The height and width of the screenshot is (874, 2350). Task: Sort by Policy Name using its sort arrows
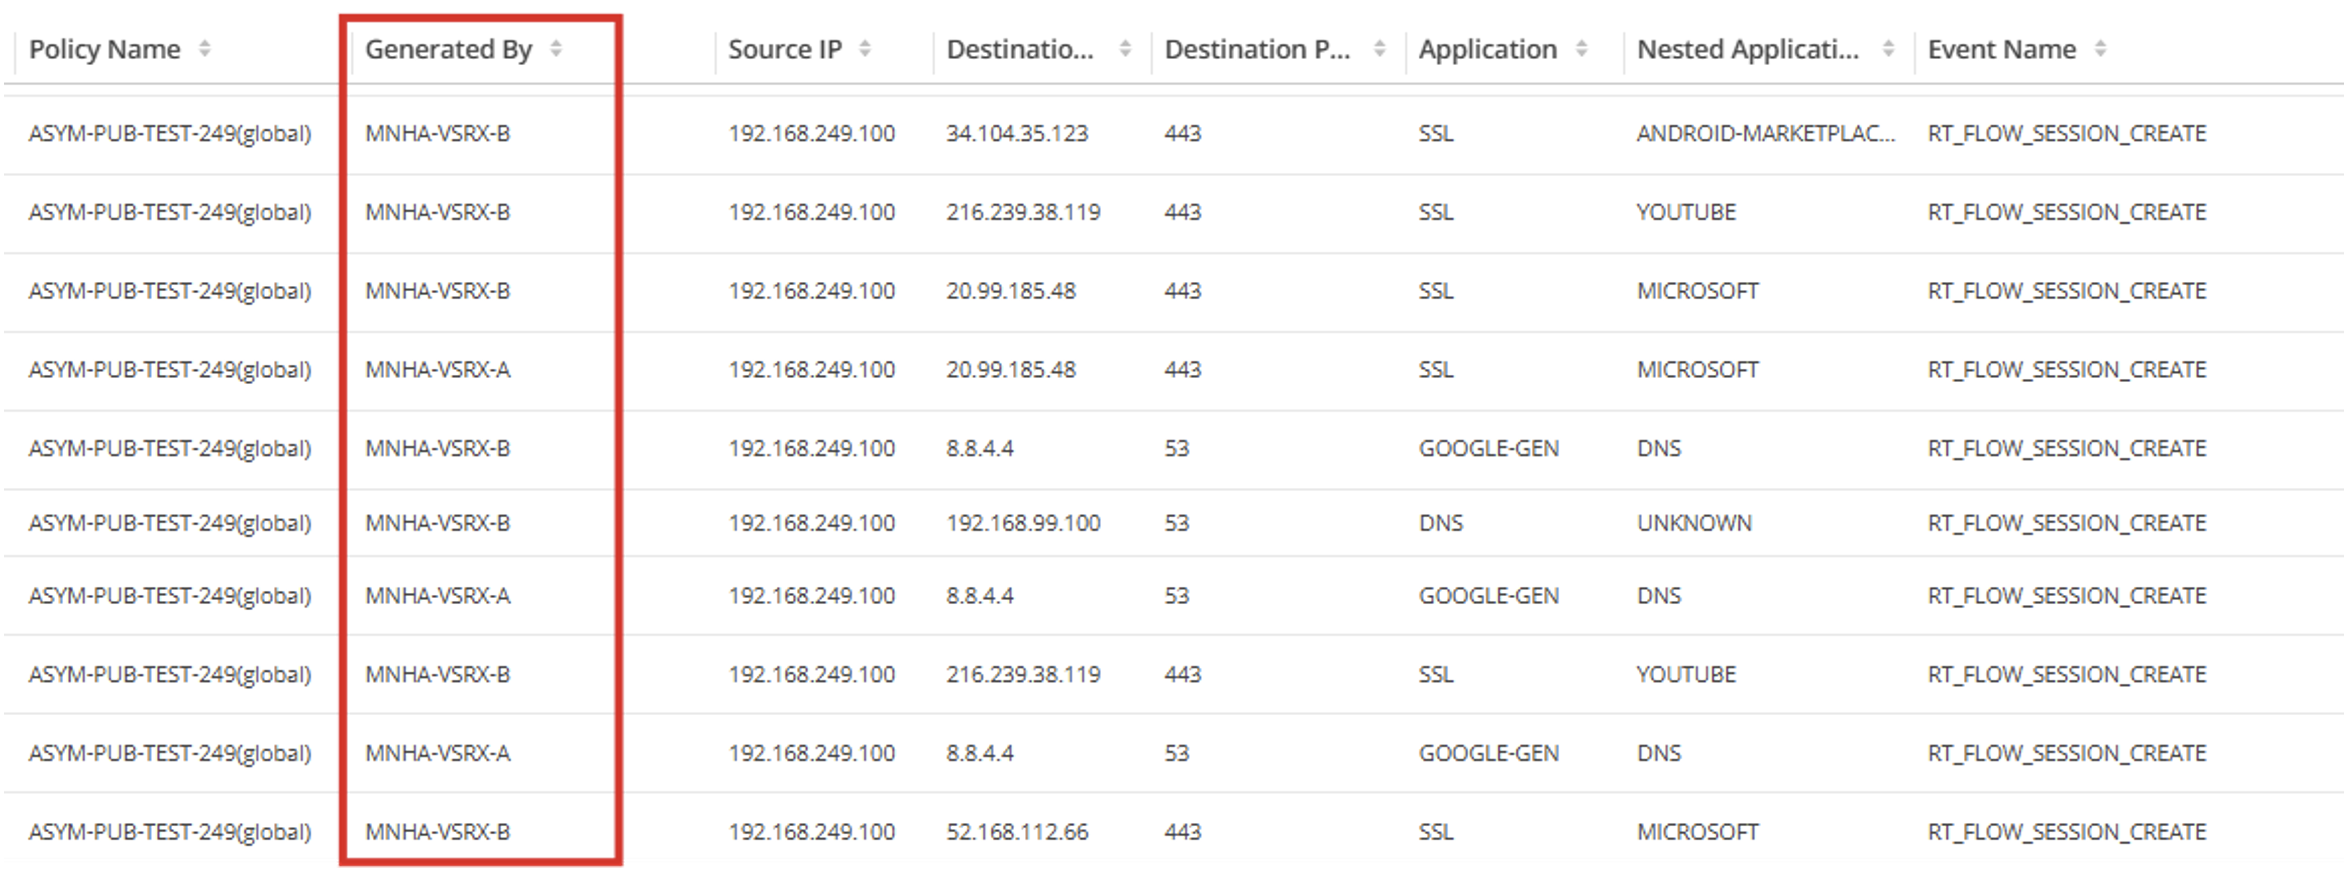[204, 49]
